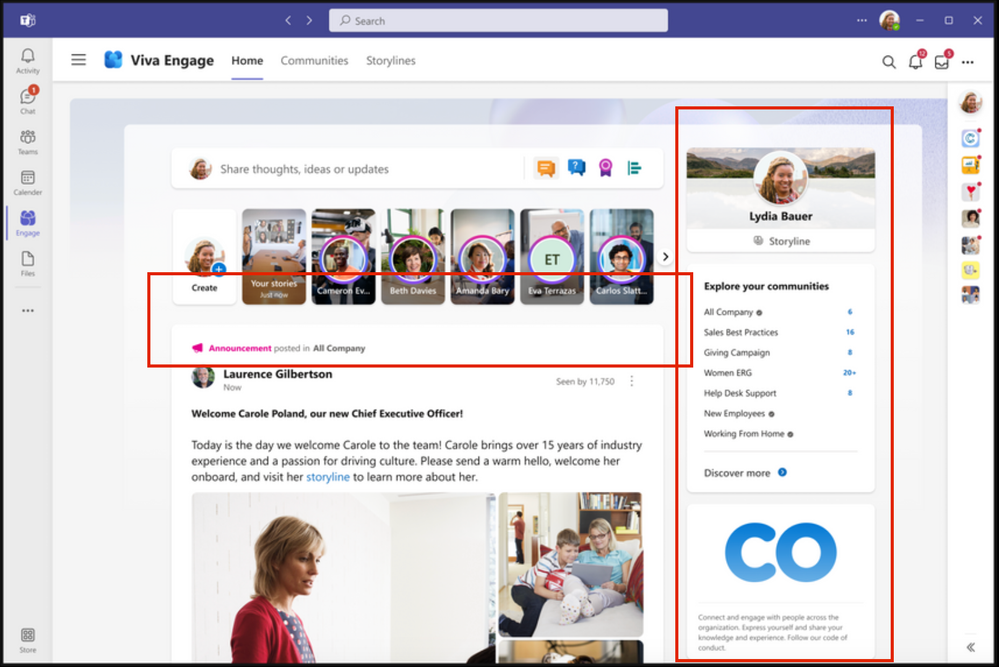View Carlos Slatt's story
This screenshot has width=999, height=667.
click(x=621, y=257)
